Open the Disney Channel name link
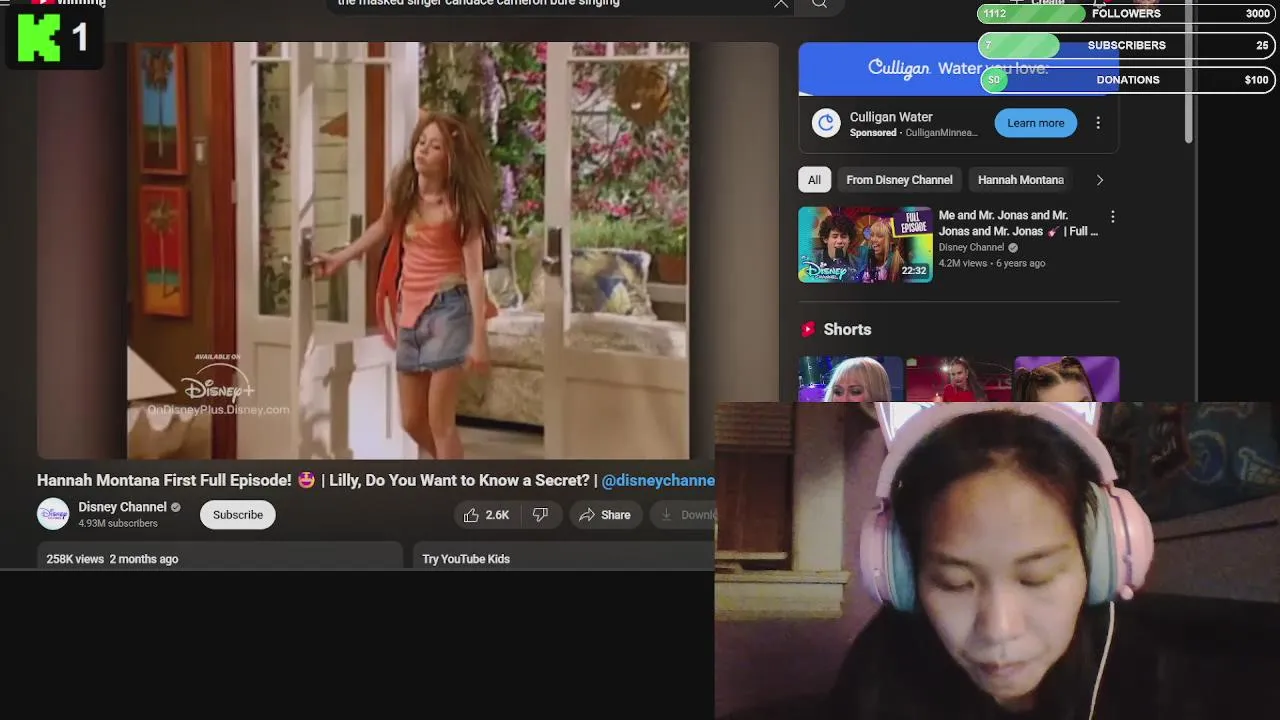The width and height of the screenshot is (1280, 720). click(x=122, y=507)
